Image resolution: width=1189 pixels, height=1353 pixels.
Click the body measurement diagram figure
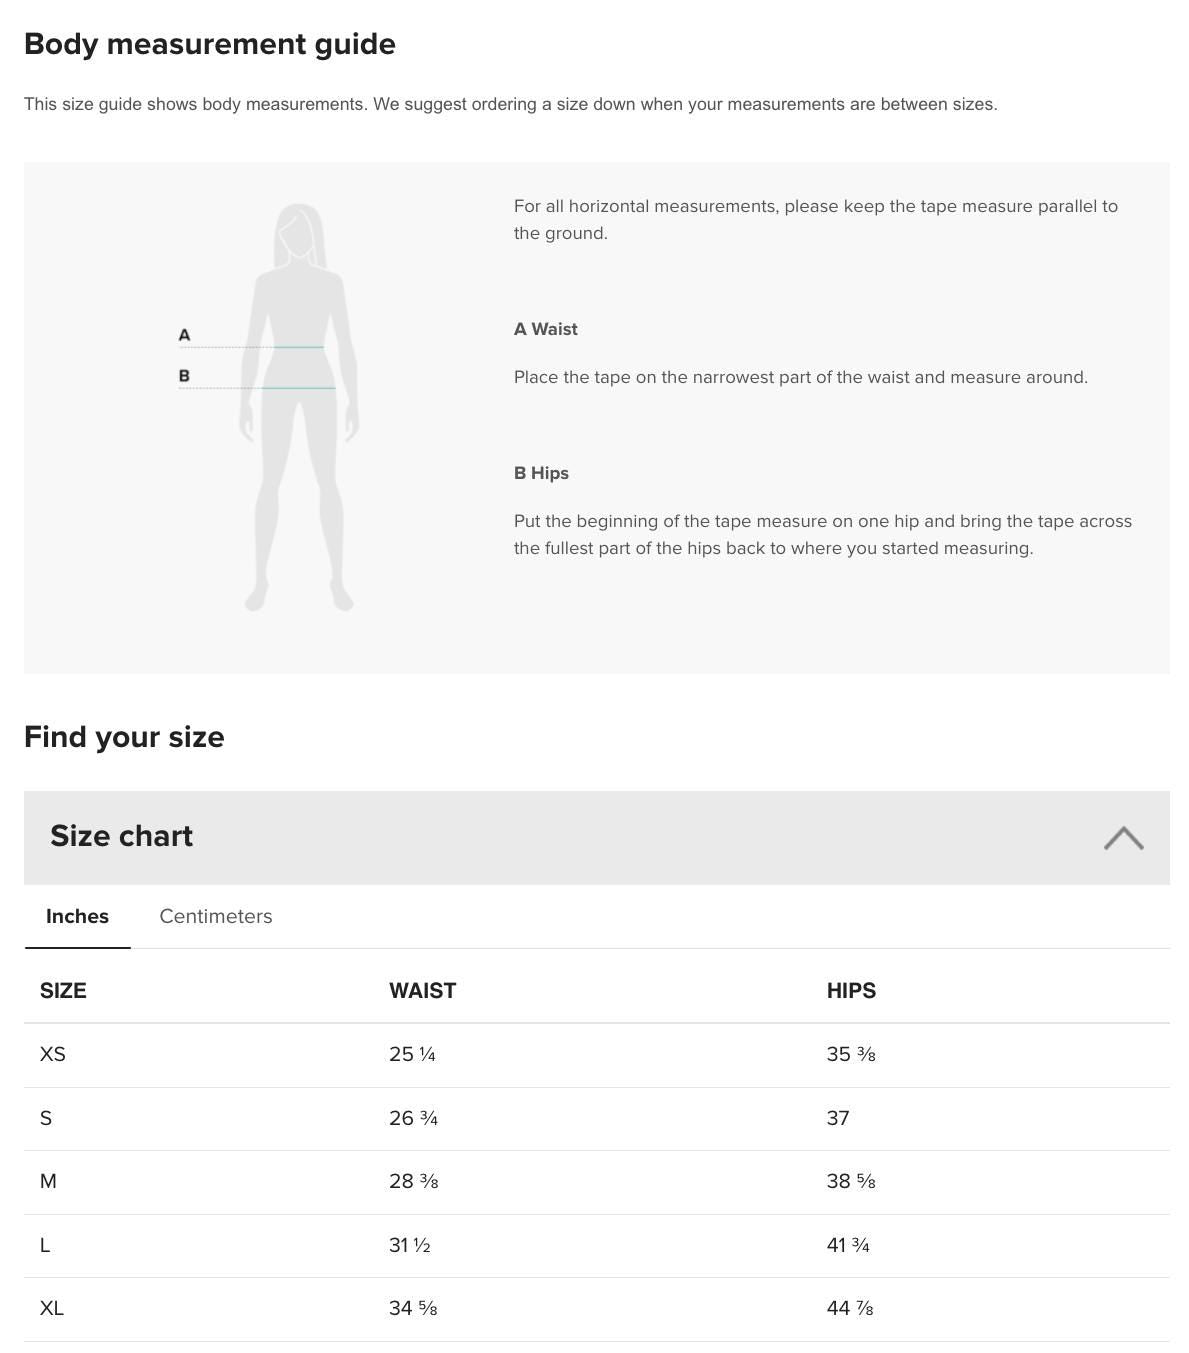(x=298, y=400)
